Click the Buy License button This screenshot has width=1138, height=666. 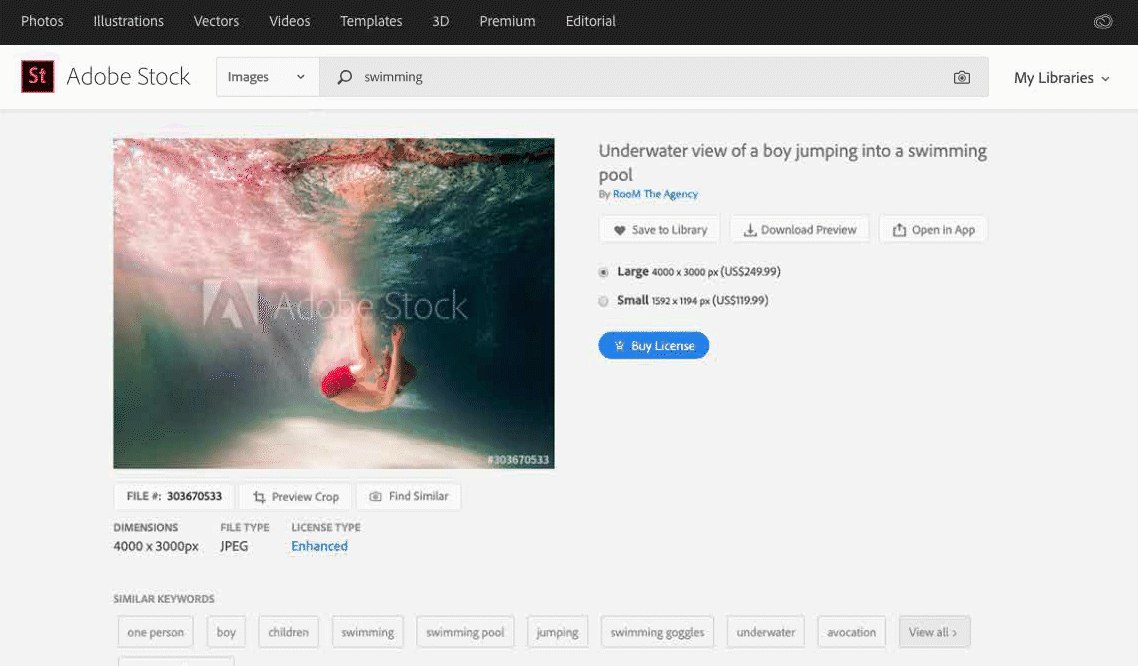click(654, 346)
